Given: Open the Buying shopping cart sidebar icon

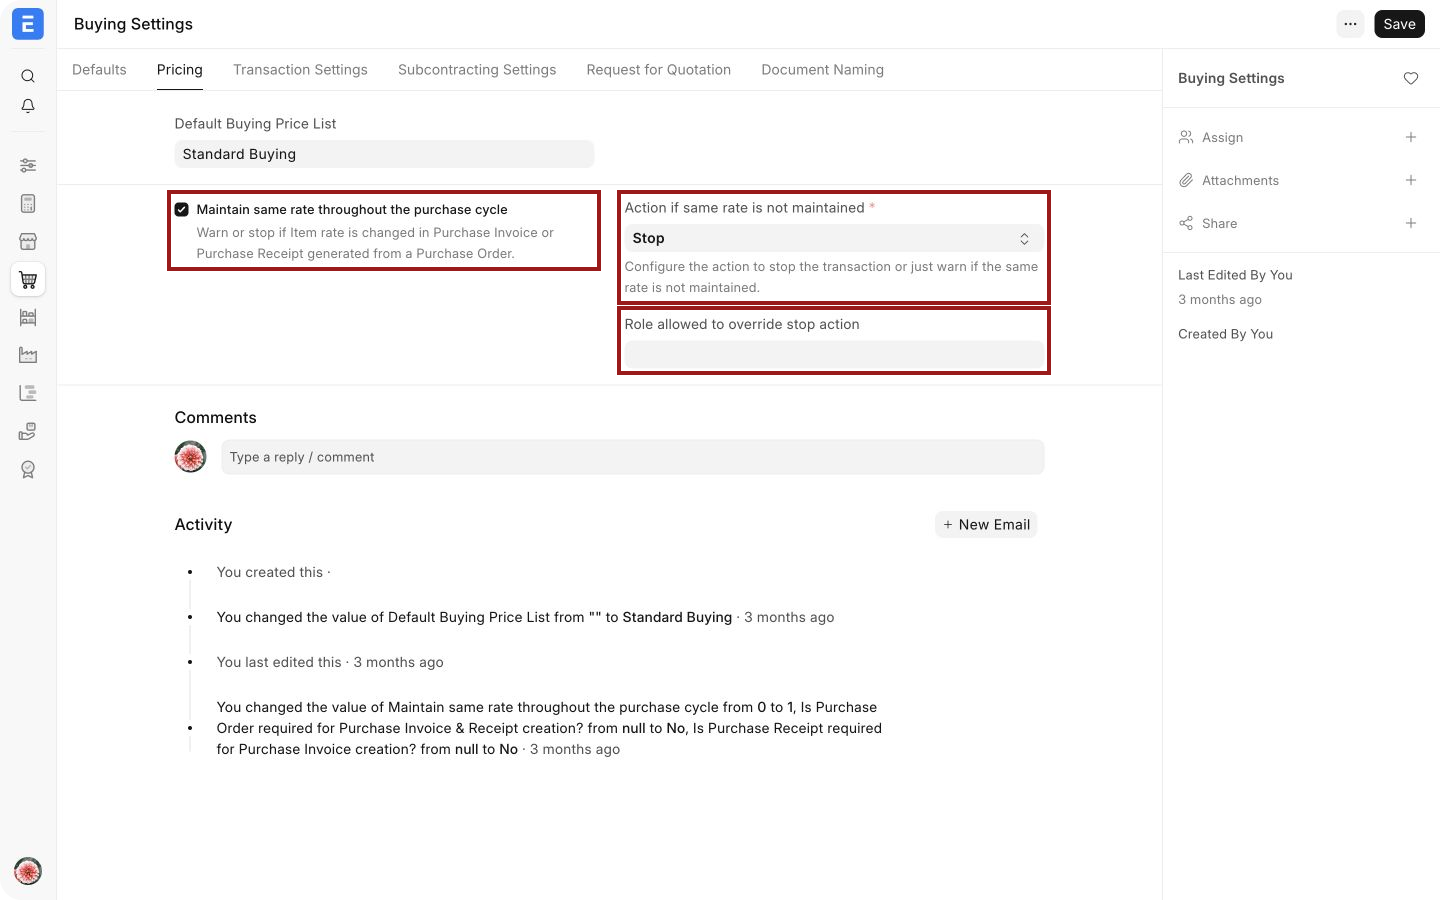Looking at the screenshot, I should coord(28,280).
